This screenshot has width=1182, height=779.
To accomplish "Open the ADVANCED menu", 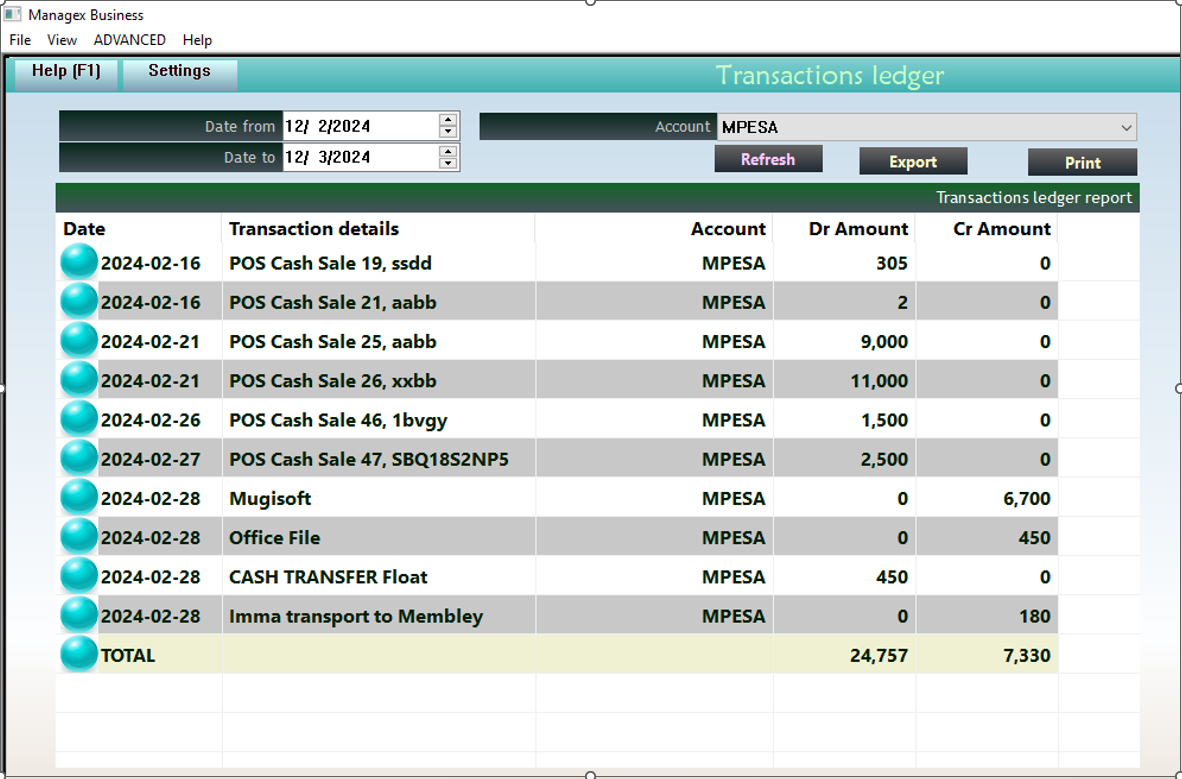I will click(x=129, y=40).
